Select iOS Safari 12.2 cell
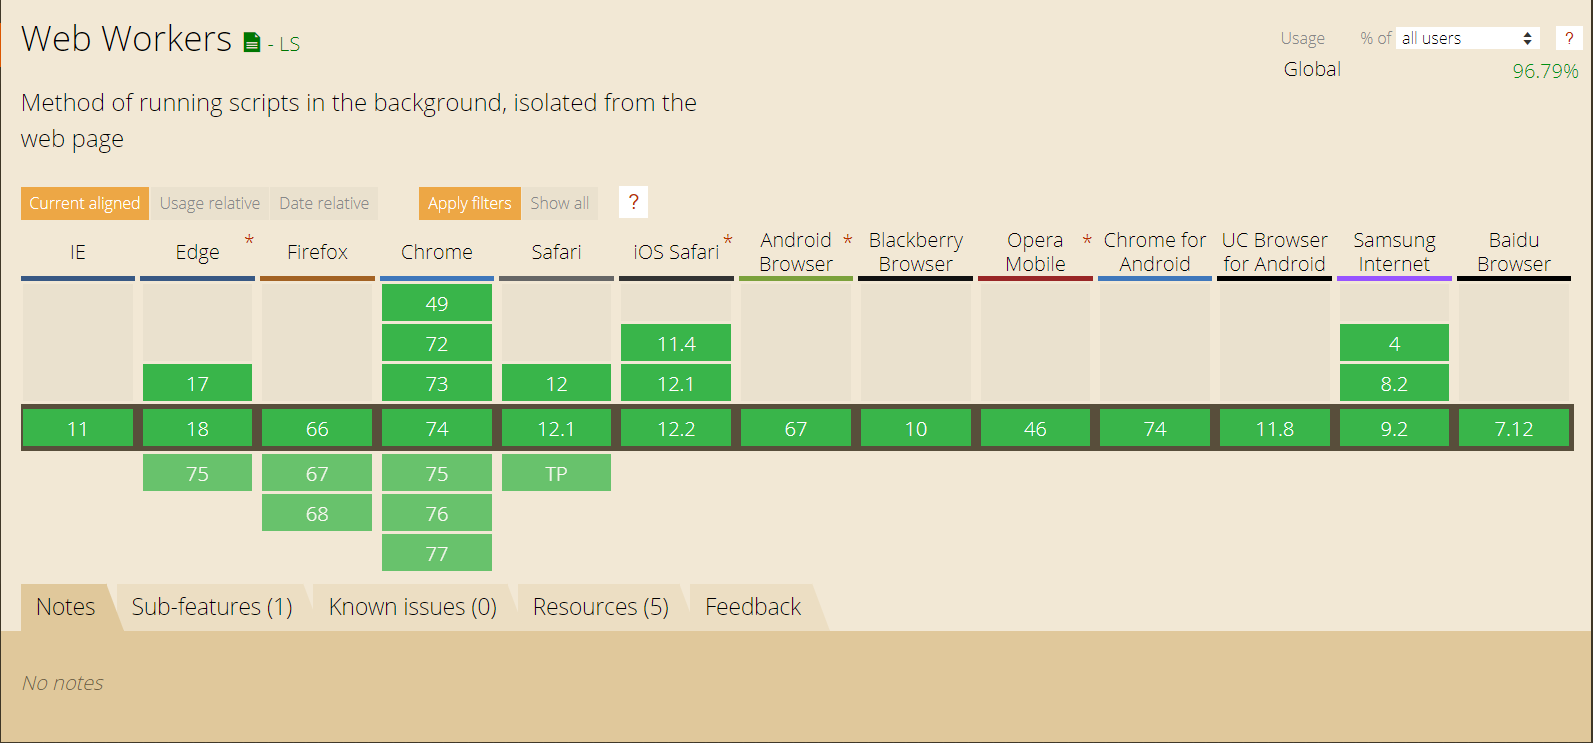The image size is (1593, 743). pos(676,428)
